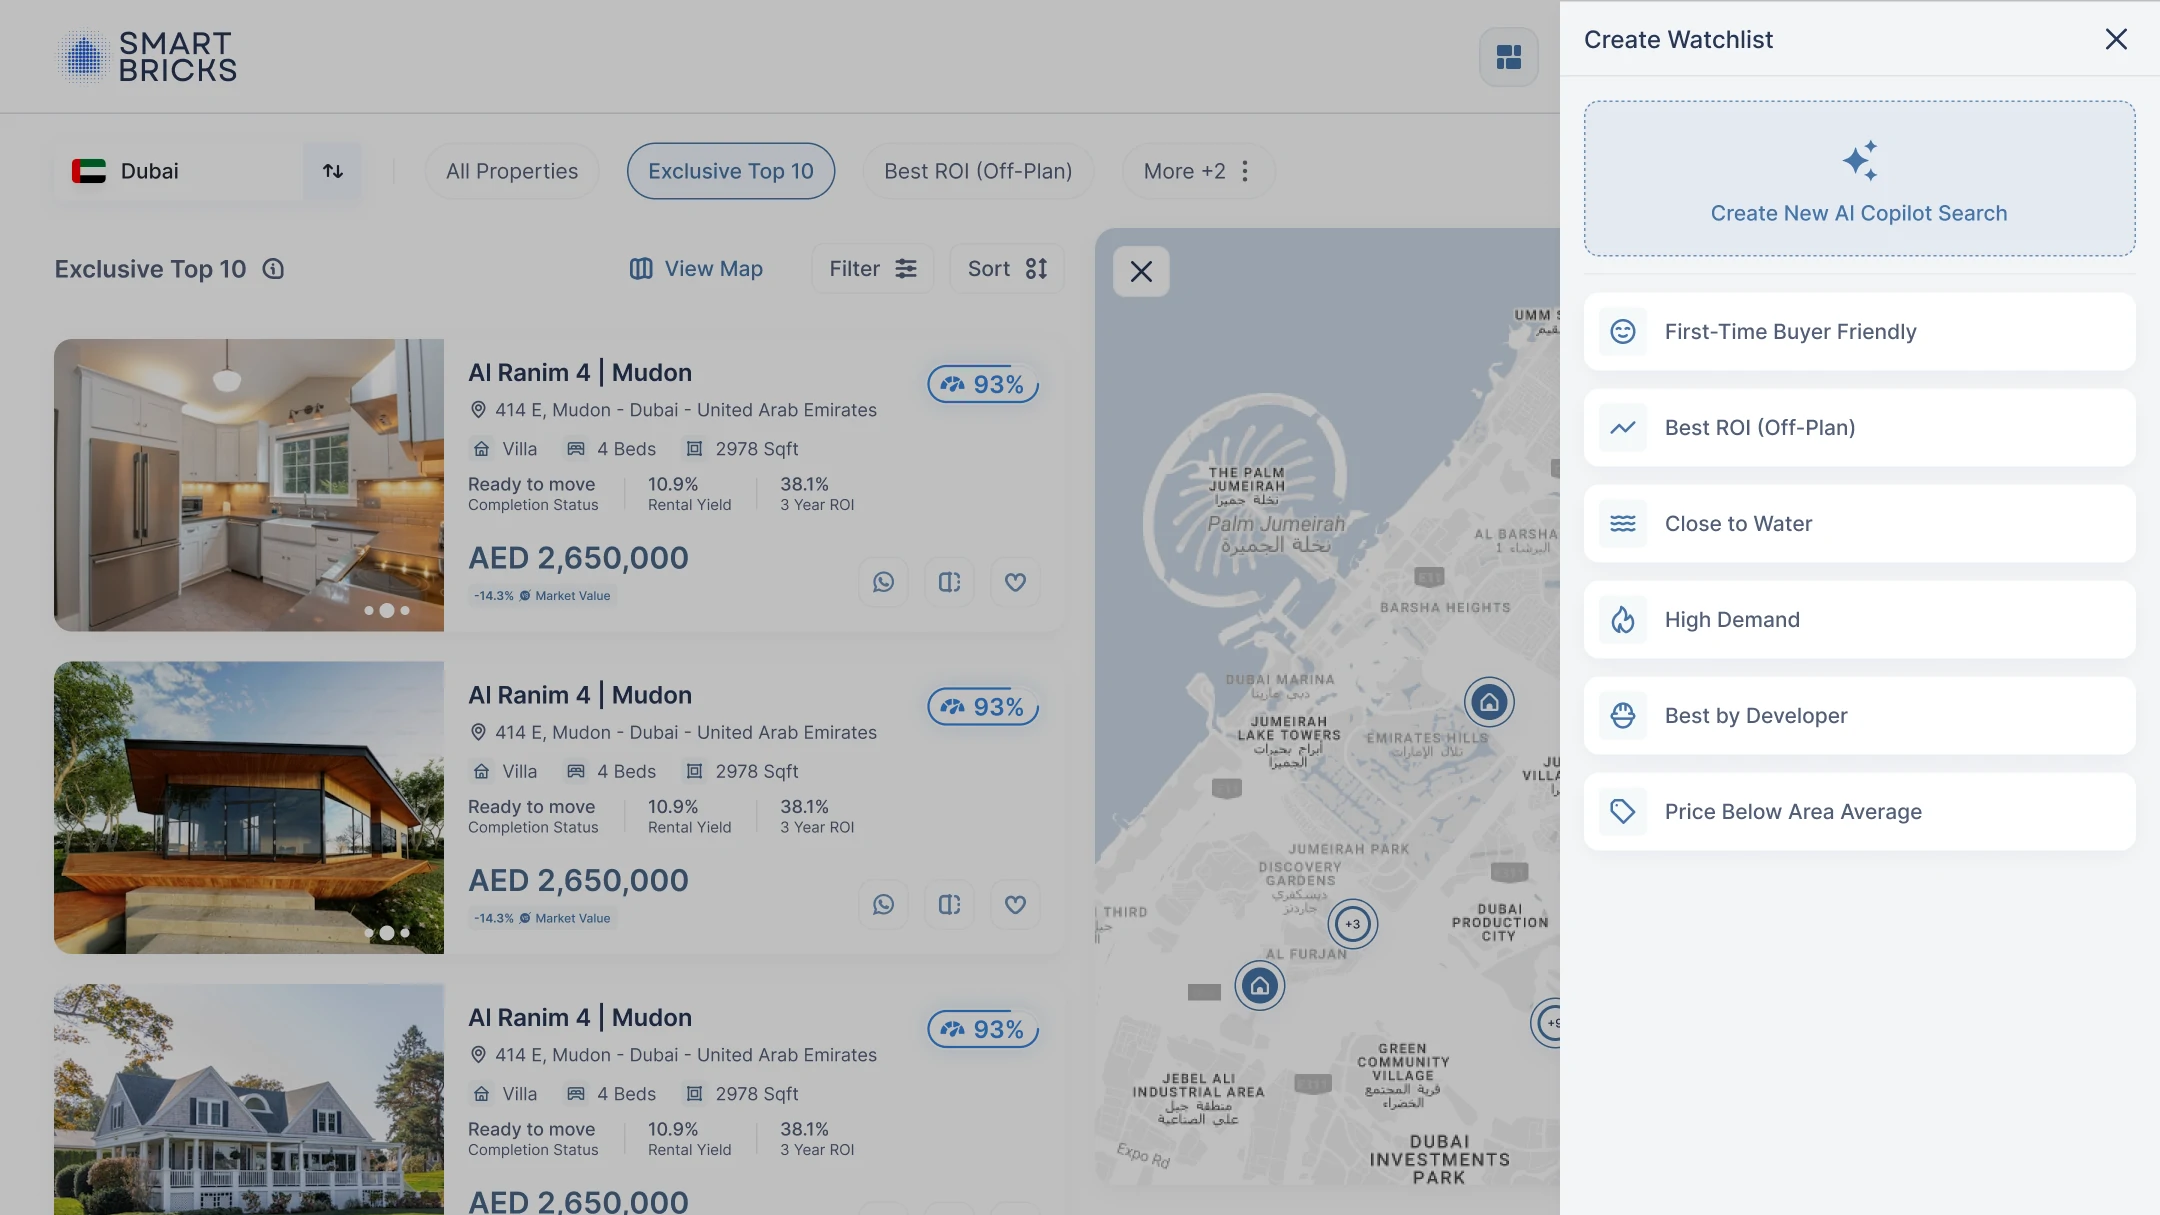Viewport: 2160px width, 1215px height.
Task: Open the Sort options
Action: click(1007, 269)
